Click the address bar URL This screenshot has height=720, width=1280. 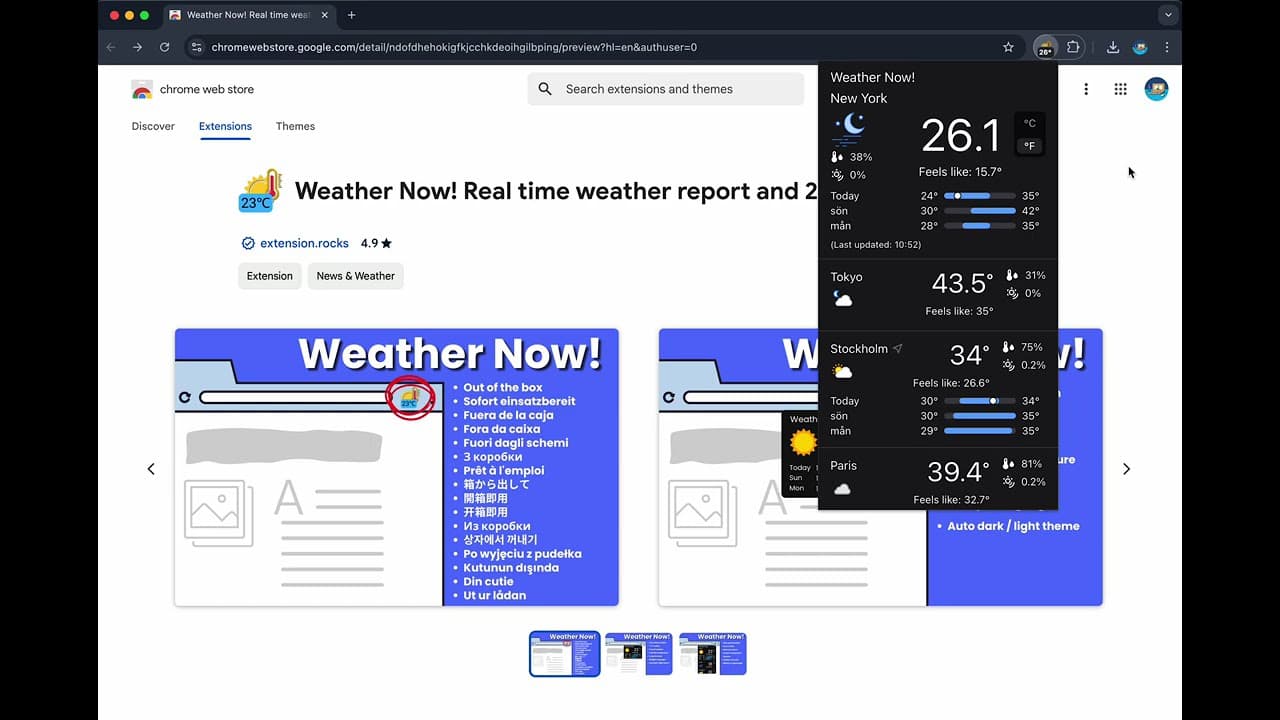[454, 47]
